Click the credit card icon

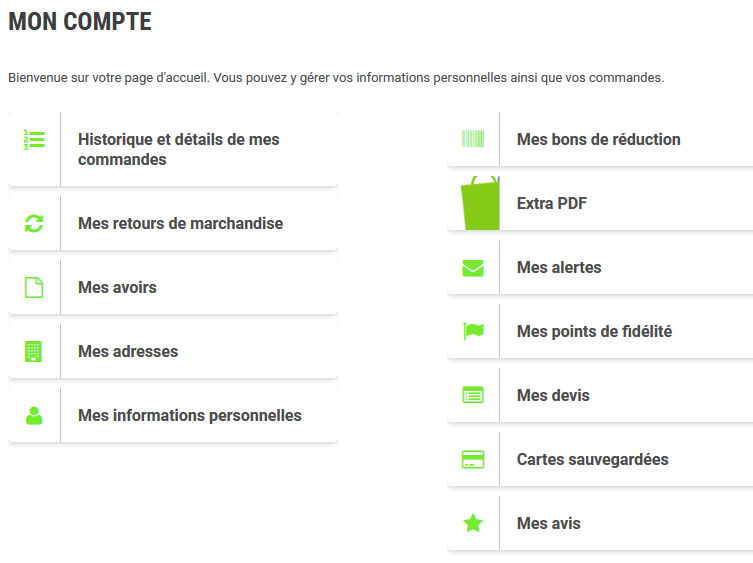point(473,460)
